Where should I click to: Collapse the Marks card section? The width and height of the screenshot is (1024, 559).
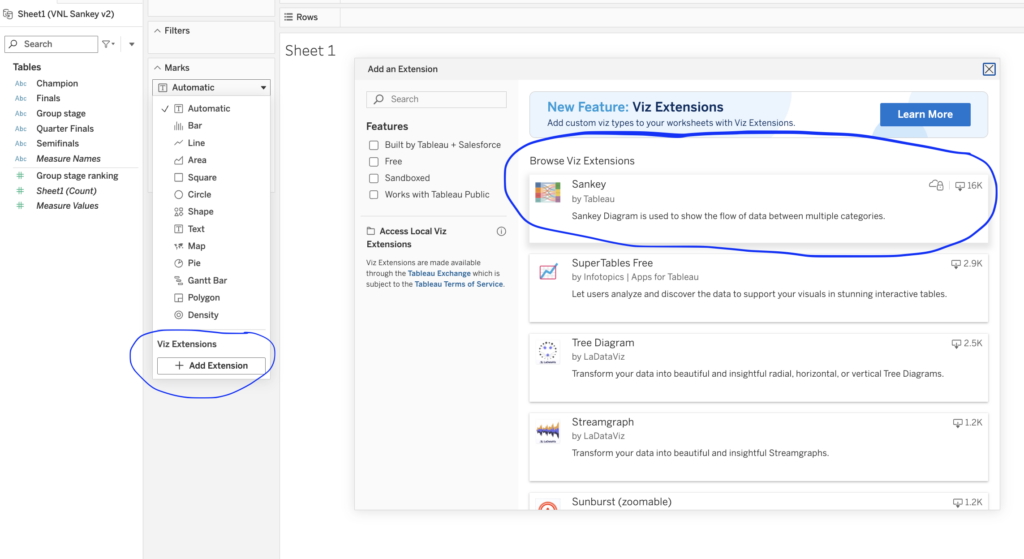[x=157, y=67]
